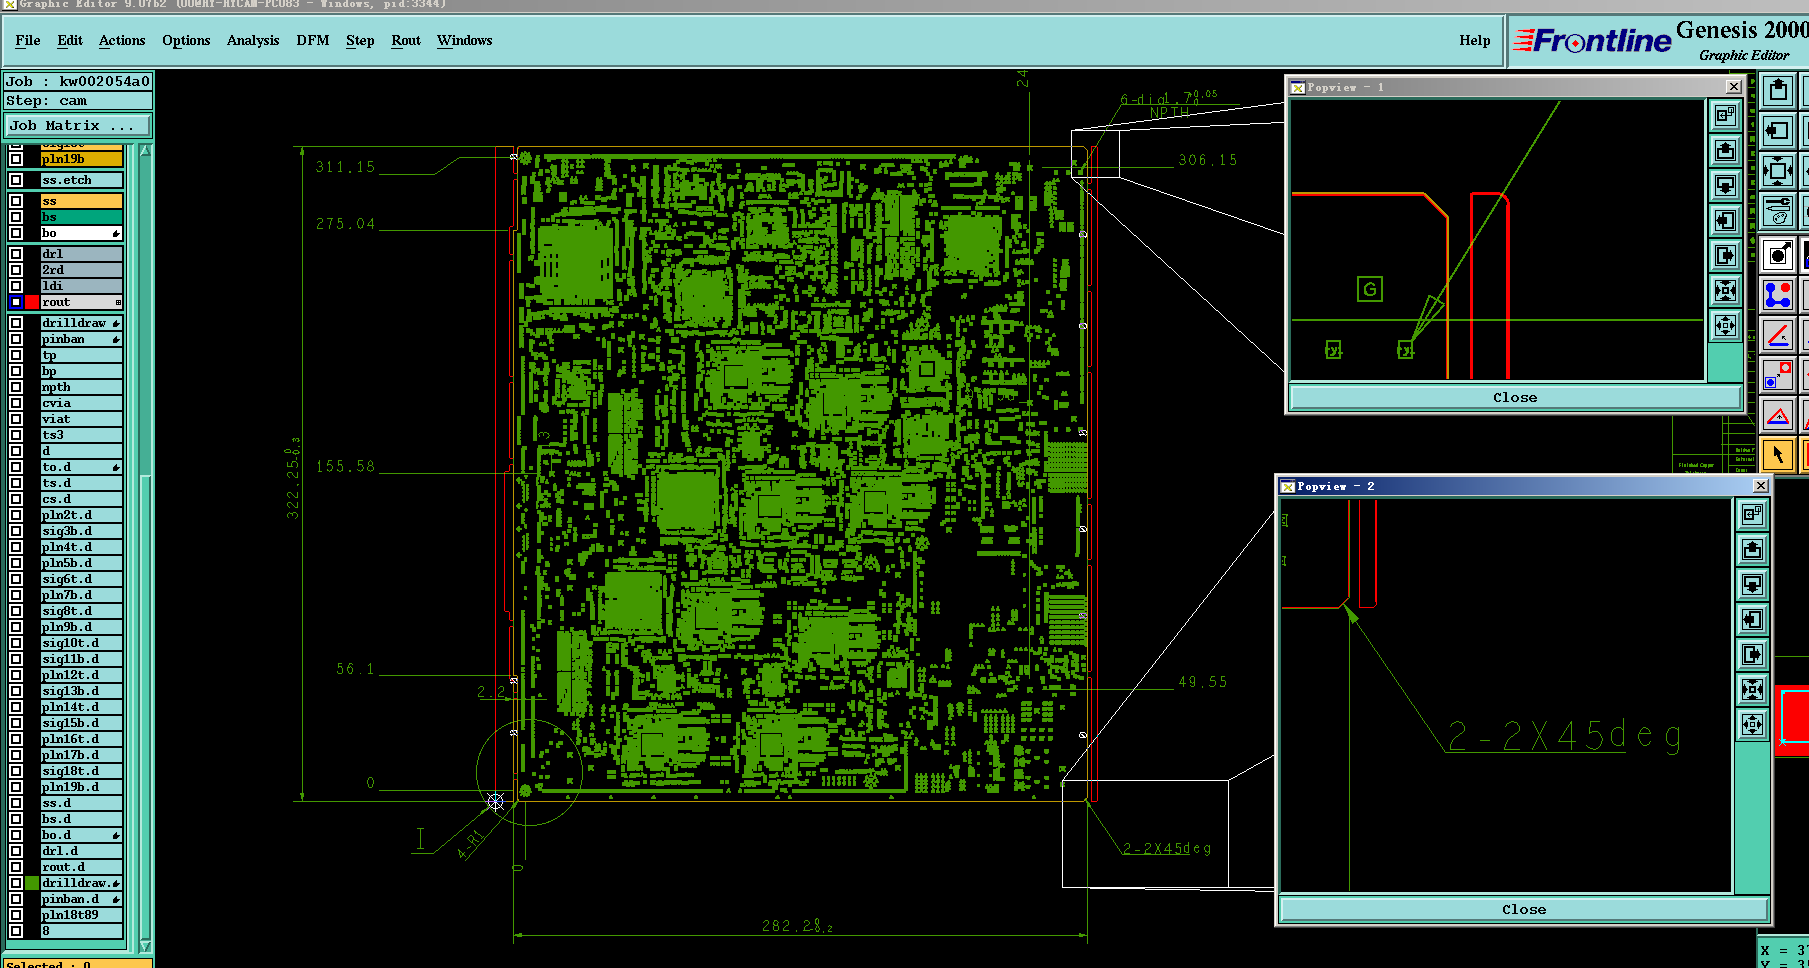This screenshot has height=968, width=1809.
Task: Select the move/copy feature tool icon
Action: tap(1777, 375)
